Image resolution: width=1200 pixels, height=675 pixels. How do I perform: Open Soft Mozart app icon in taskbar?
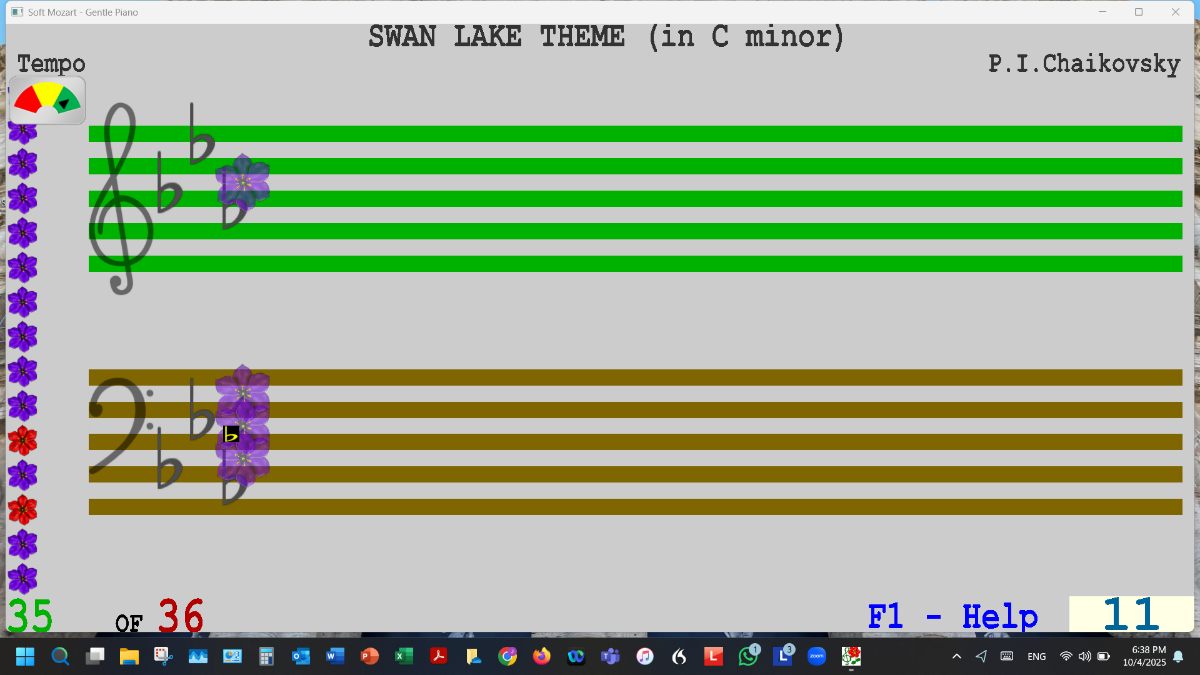pyautogui.click(x=851, y=657)
